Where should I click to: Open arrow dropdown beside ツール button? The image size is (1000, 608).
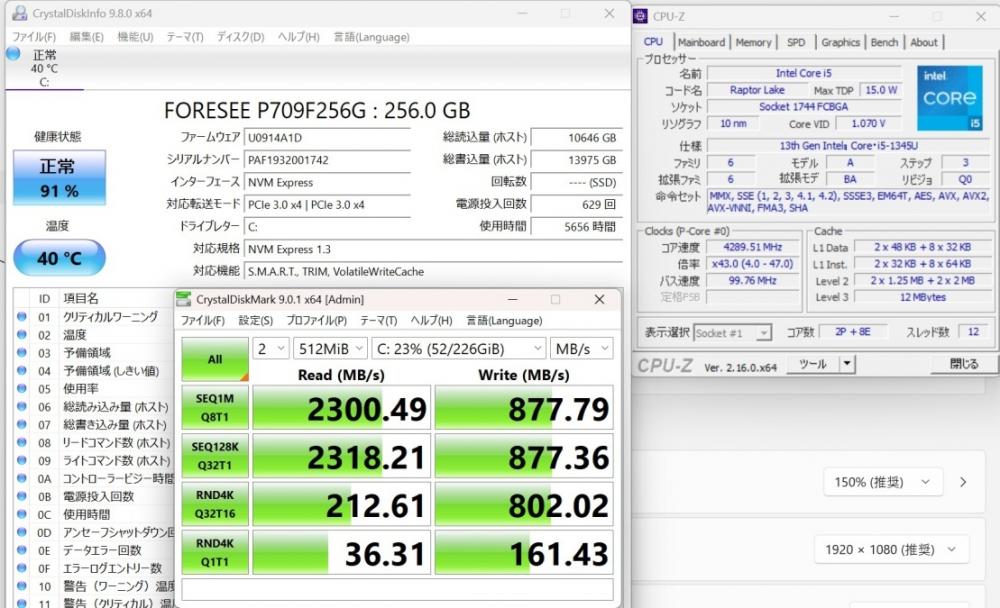(x=846, y=364)
